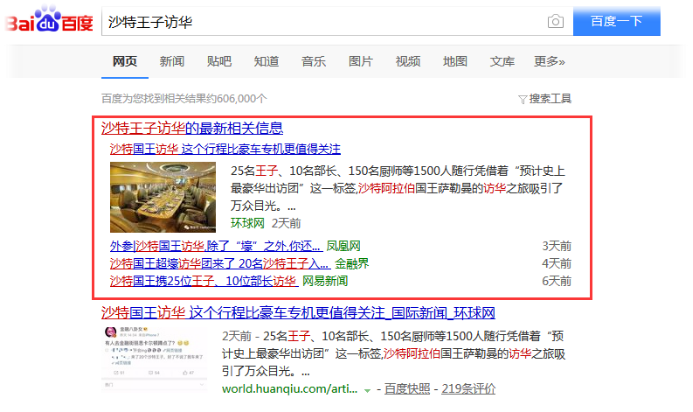Expand the 更多 dropdown menu

[549, 62]
